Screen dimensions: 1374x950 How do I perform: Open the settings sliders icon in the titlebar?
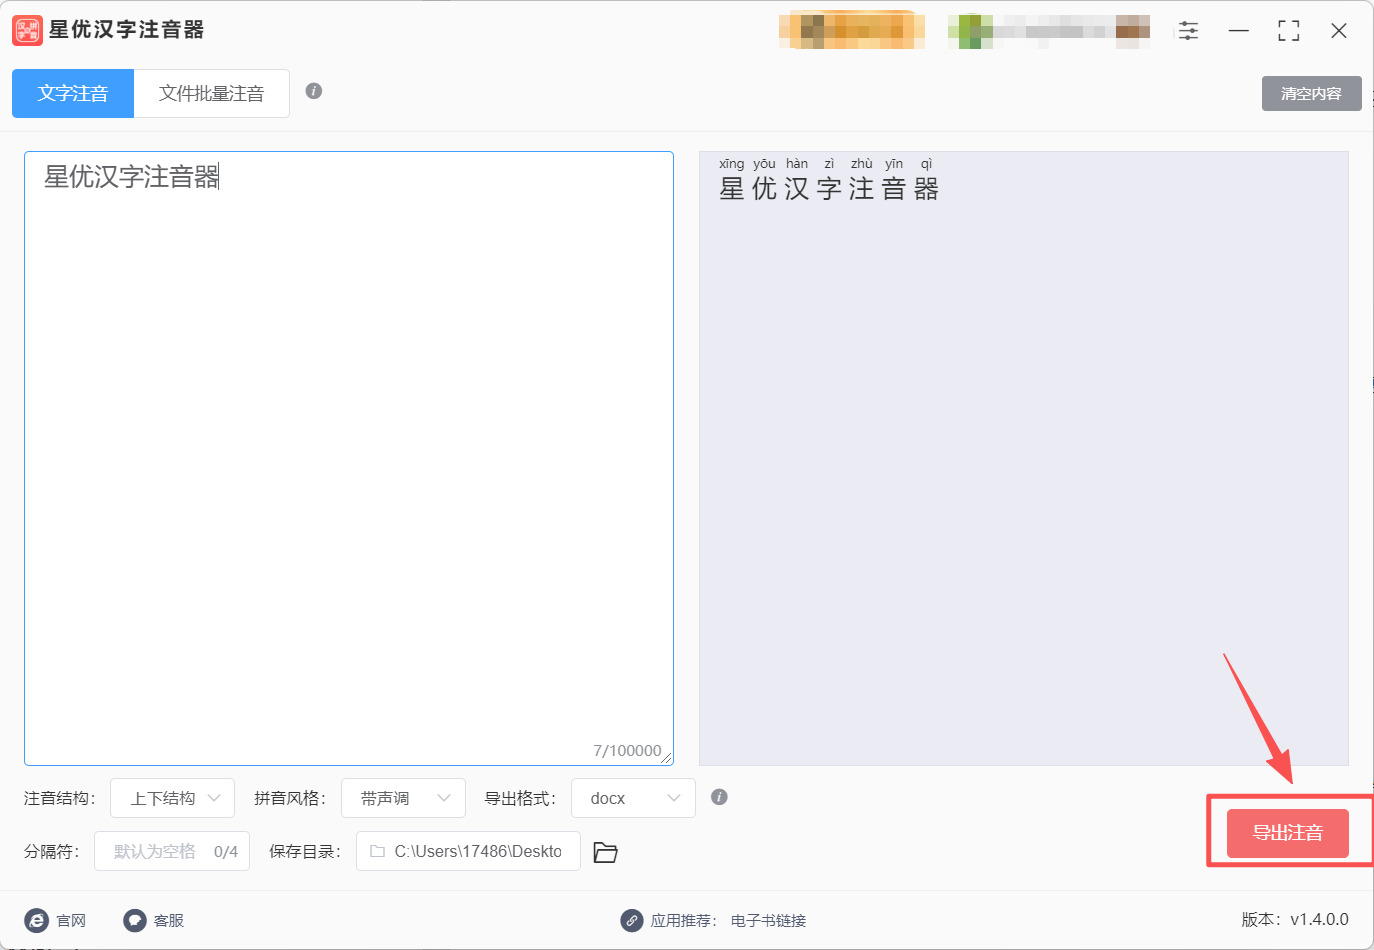(1188, 31)
